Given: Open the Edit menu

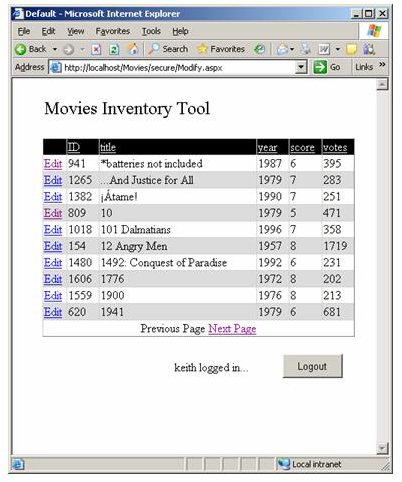Looking at the screenshot, I should [x=48, y=31].
